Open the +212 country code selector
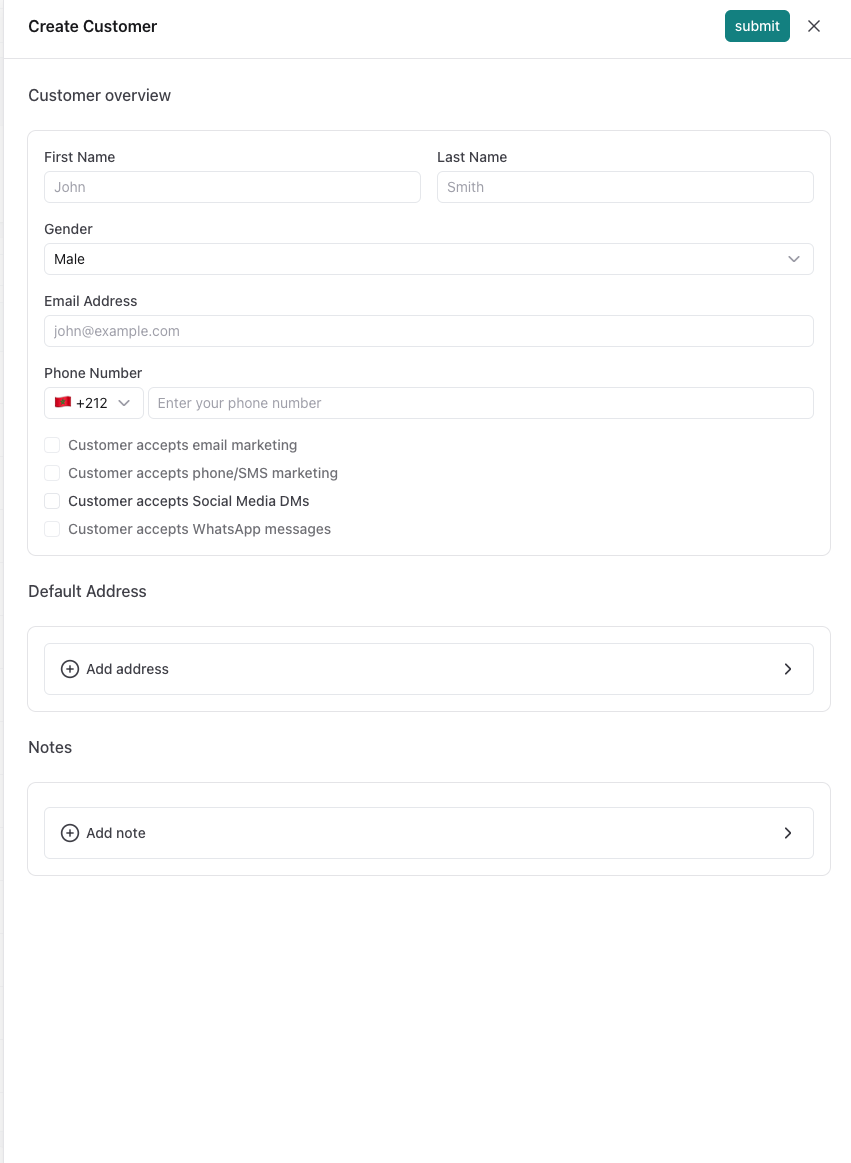 tap(94, 403)
